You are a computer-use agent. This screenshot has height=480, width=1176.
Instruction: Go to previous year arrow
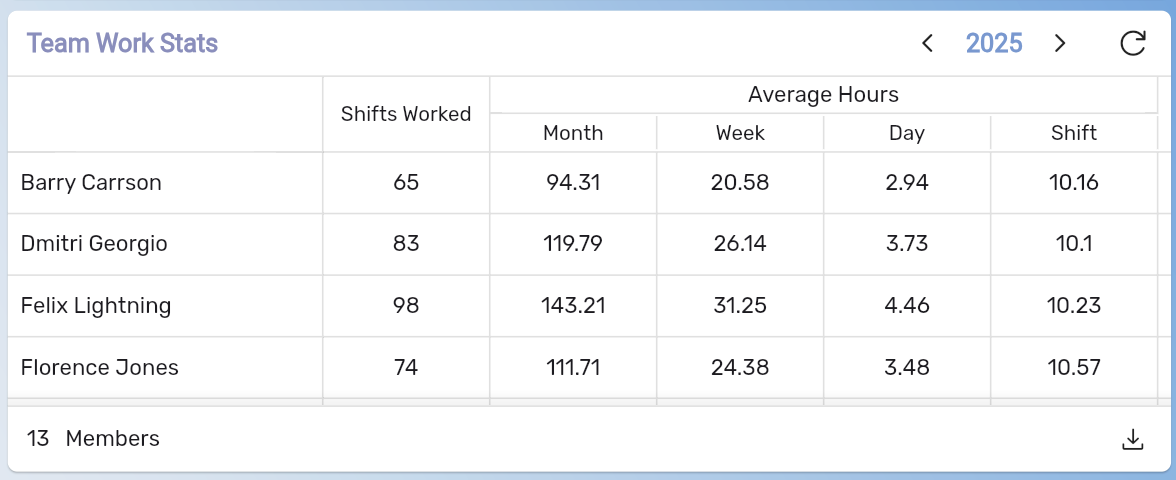927,43
